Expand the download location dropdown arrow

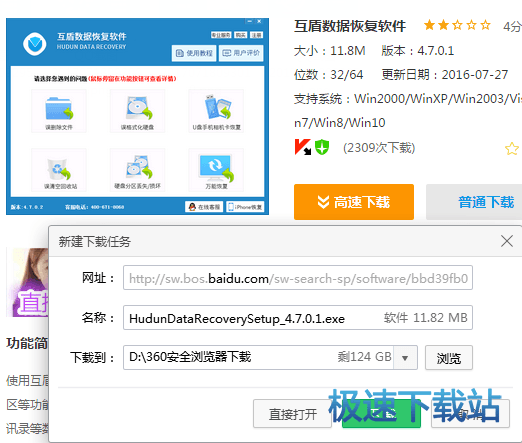click(x=405, y=358)
